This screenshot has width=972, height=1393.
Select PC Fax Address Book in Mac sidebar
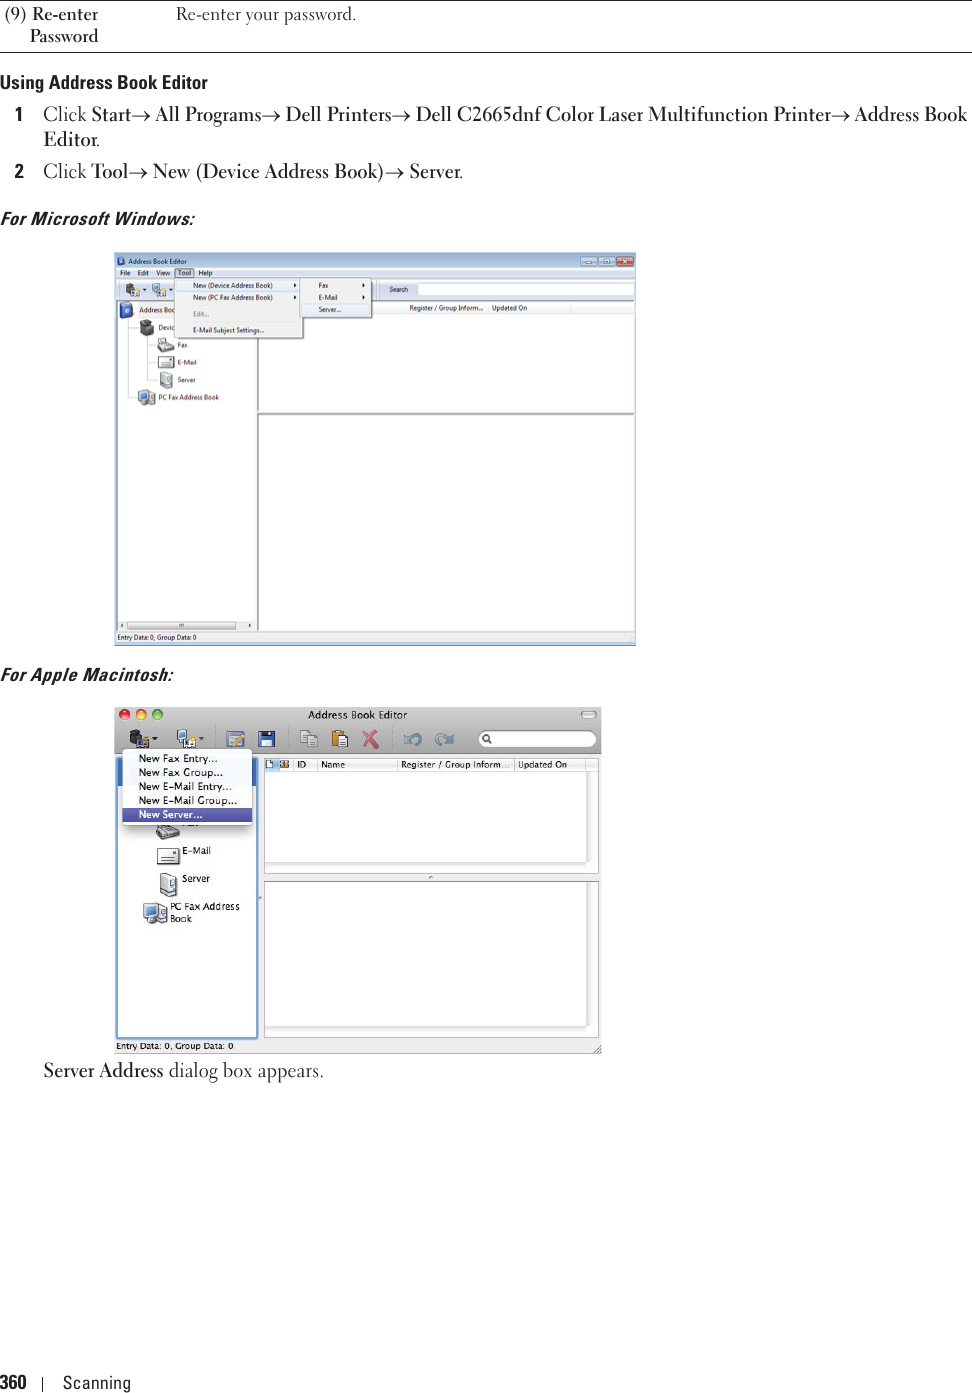[192, 912]
